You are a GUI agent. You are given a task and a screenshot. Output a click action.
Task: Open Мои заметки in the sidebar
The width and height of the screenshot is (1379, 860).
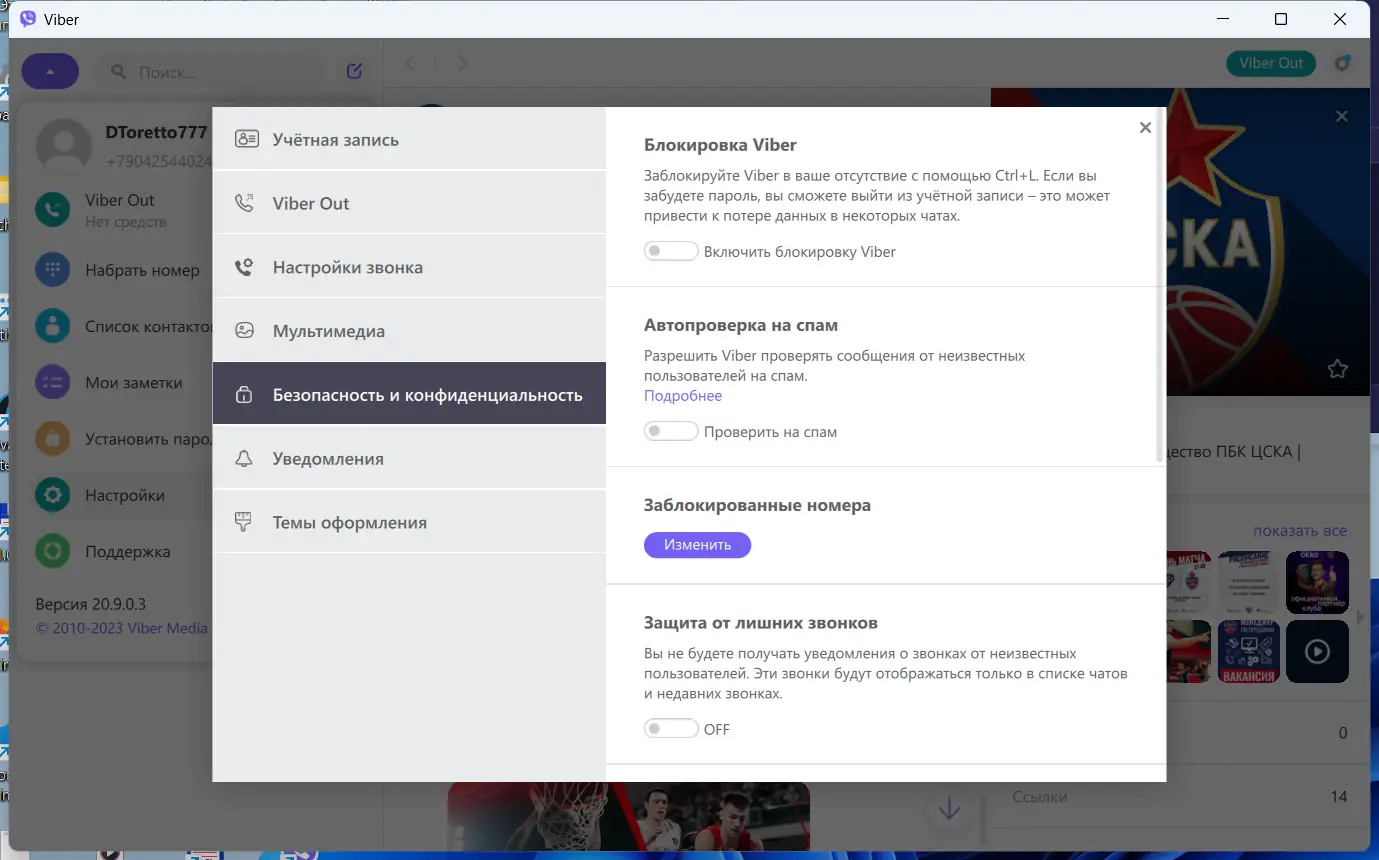tap(52, 382)
